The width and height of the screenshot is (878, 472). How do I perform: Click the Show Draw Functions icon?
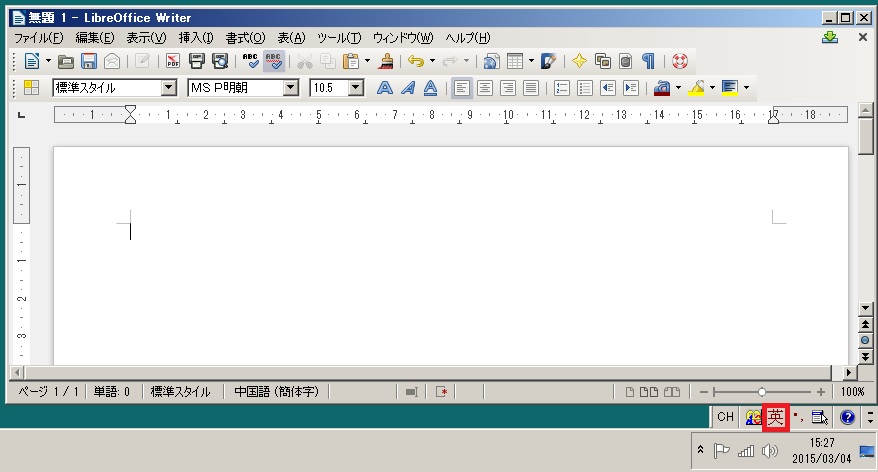click(x=549, y=61)
